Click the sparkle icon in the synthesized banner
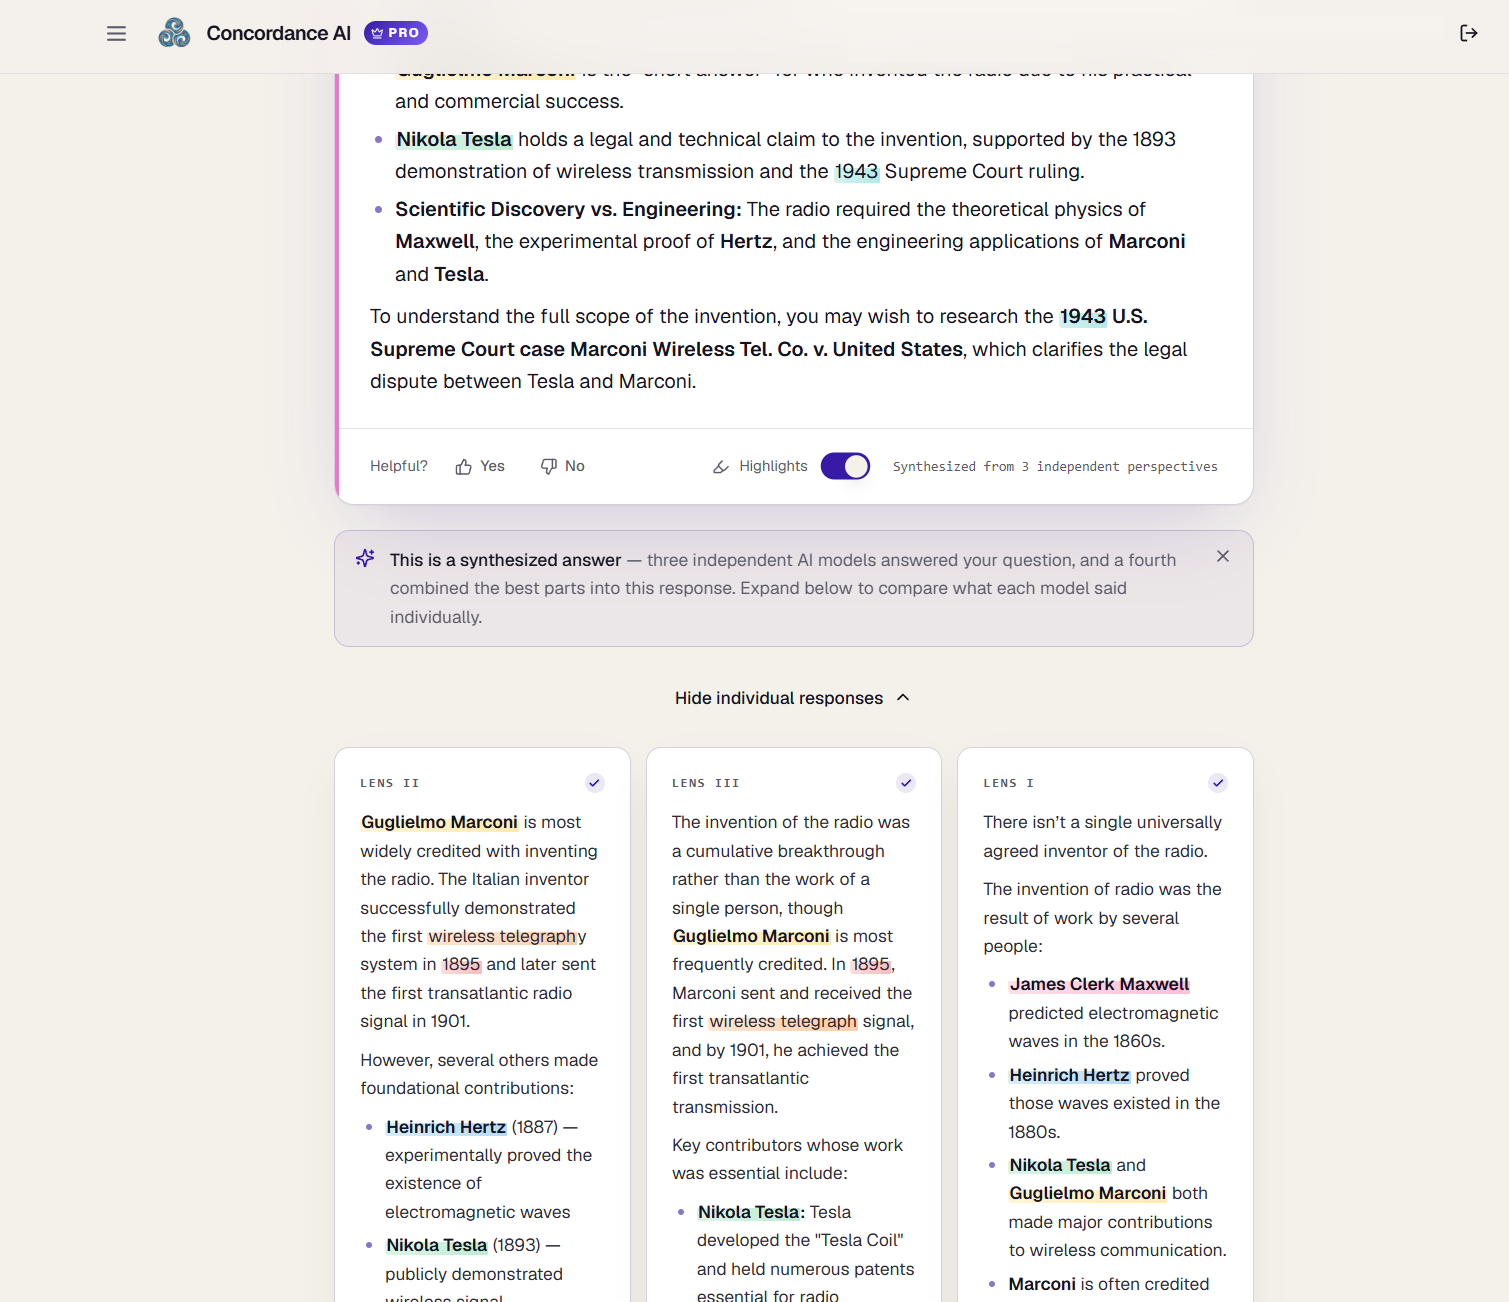Screen dimensions: 1509x1302 365,558
